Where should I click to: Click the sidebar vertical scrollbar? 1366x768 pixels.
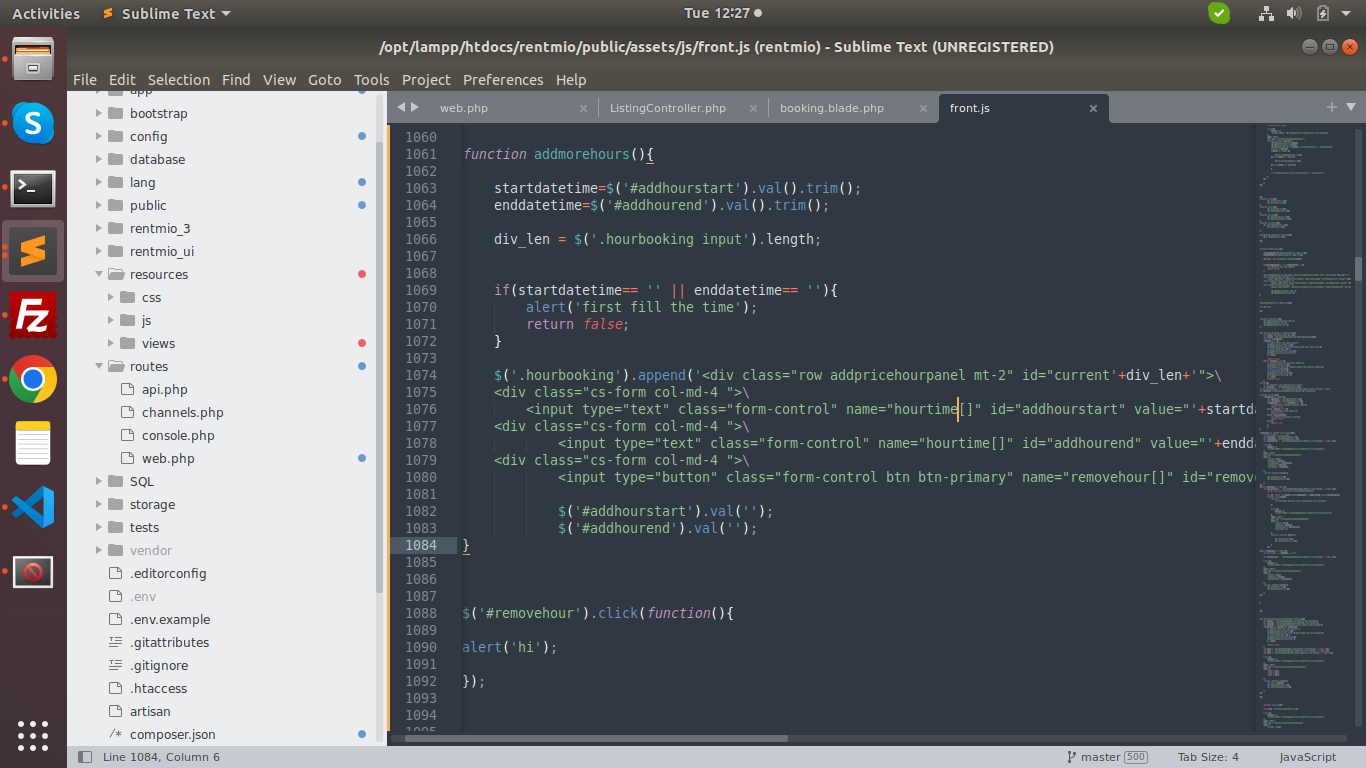click(x=380, y=365)
